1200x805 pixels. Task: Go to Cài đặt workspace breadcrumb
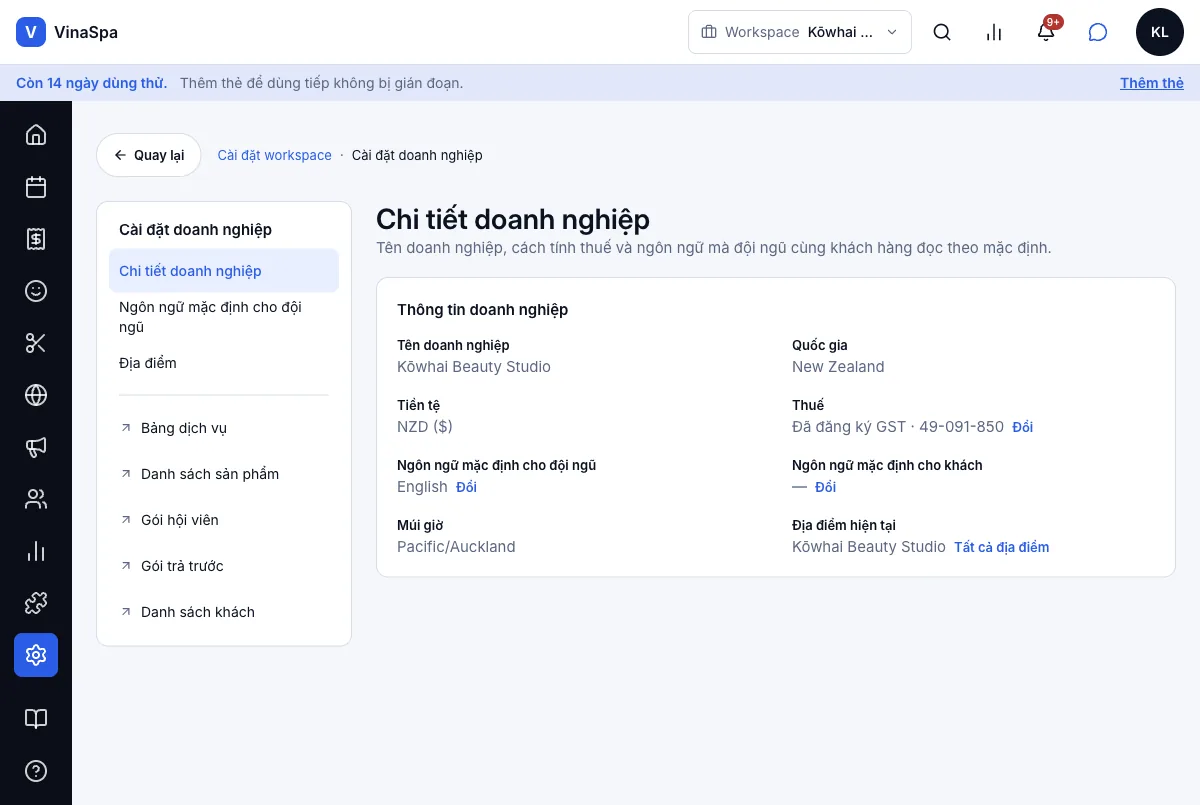275,155
